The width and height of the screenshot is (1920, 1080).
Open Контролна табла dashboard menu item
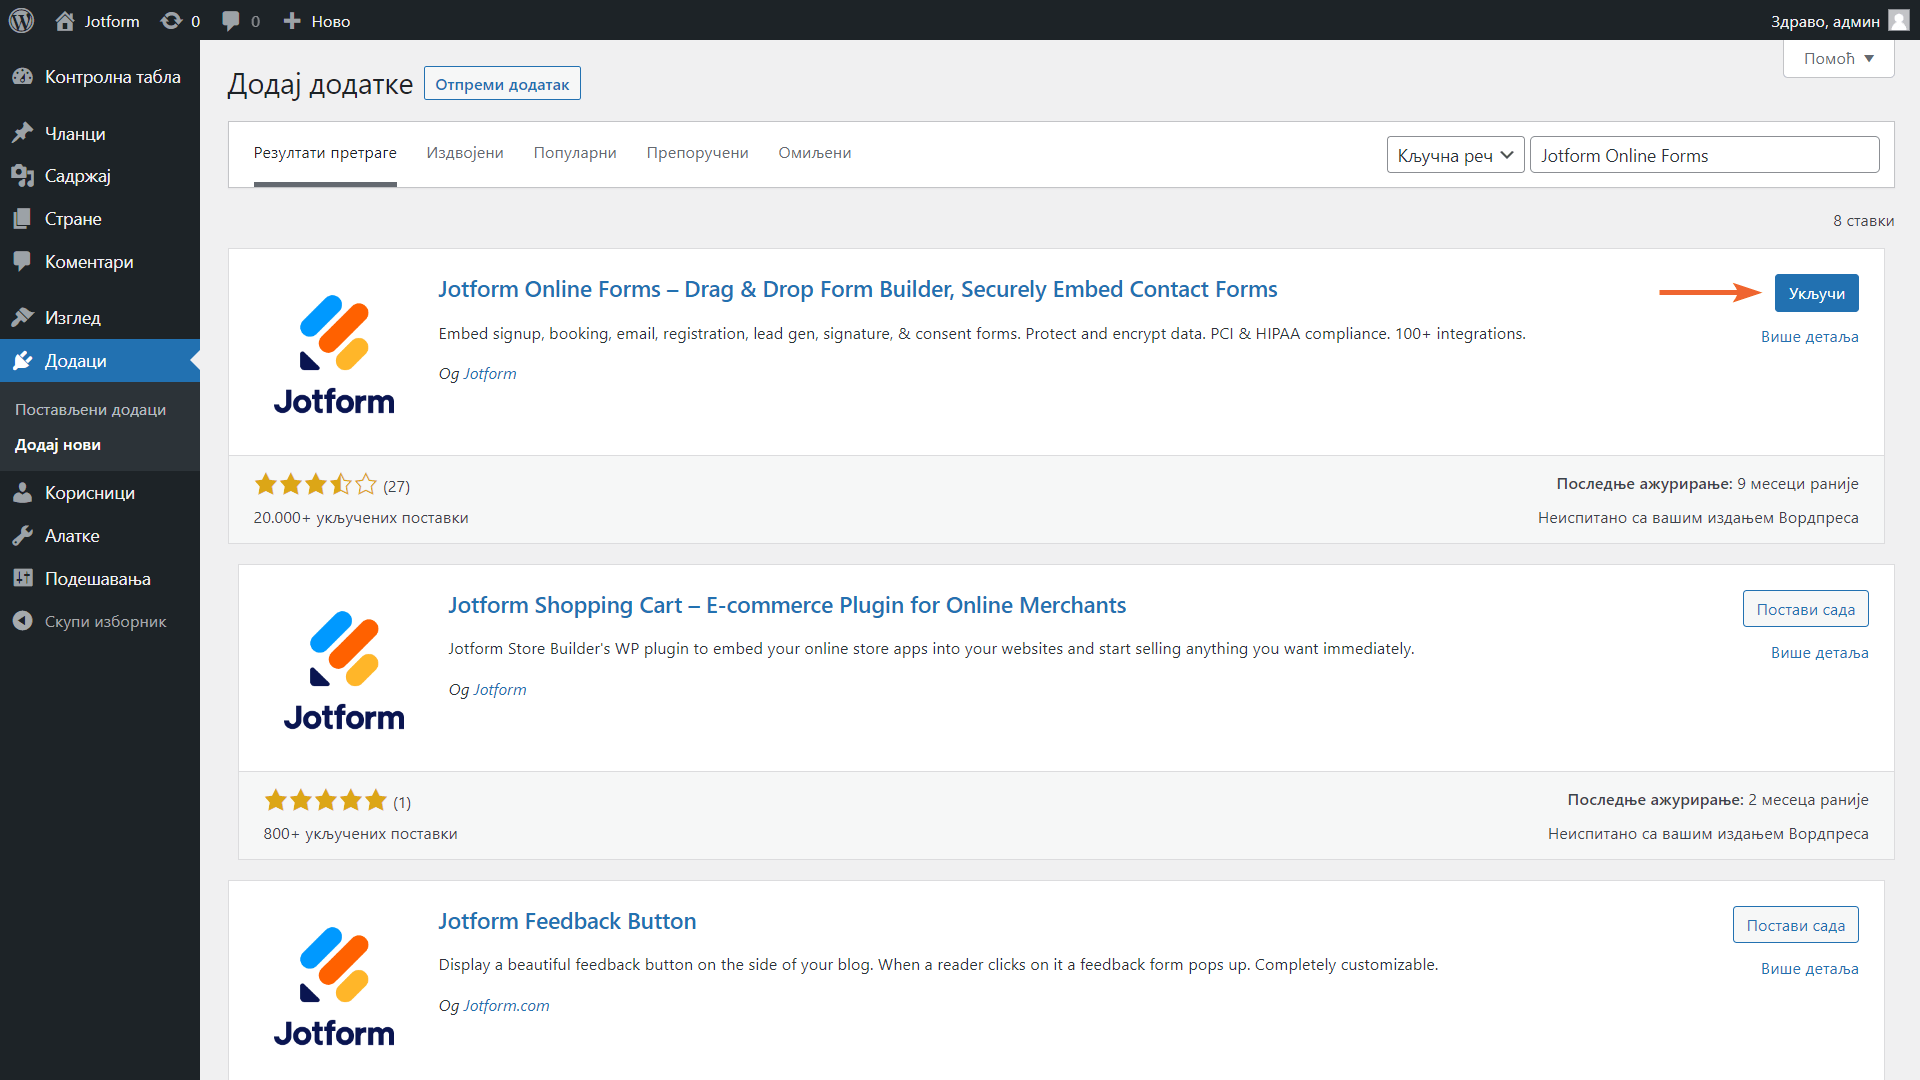coord(112,77)
